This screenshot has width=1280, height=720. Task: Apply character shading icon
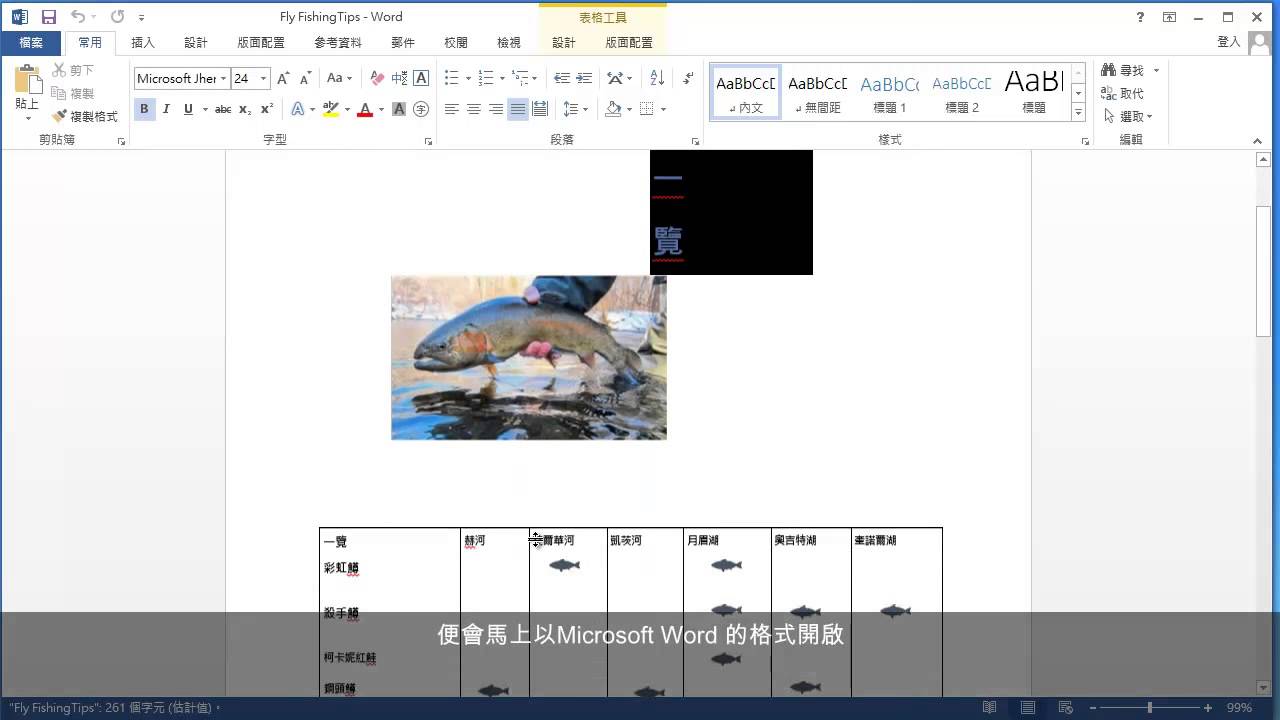coord(399,109)
